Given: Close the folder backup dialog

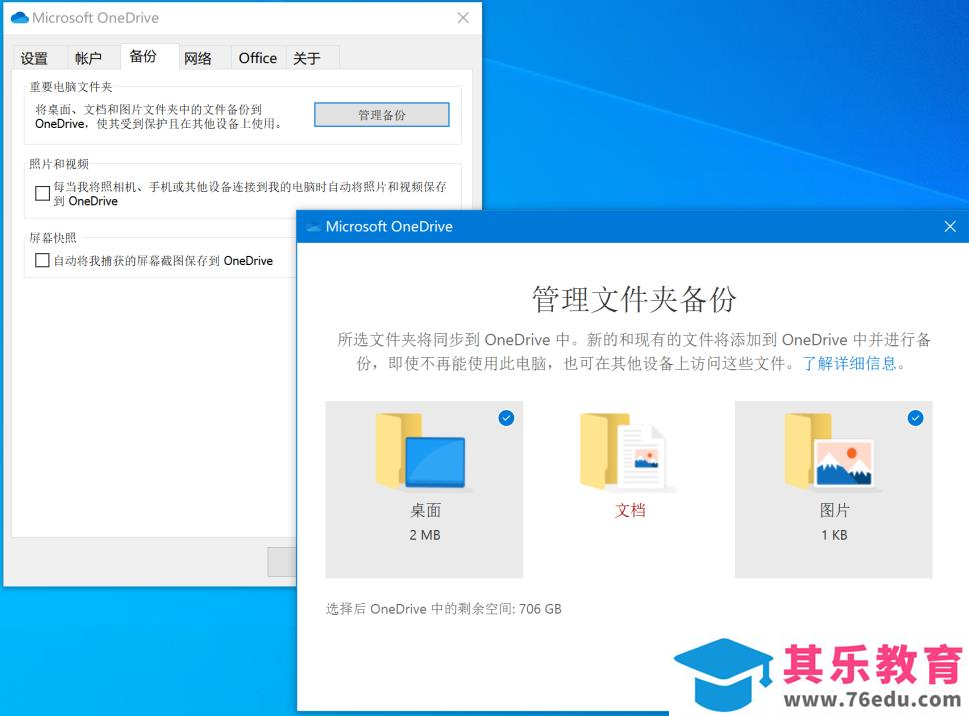Looking at the screenshot, I should tap(950, 227).
